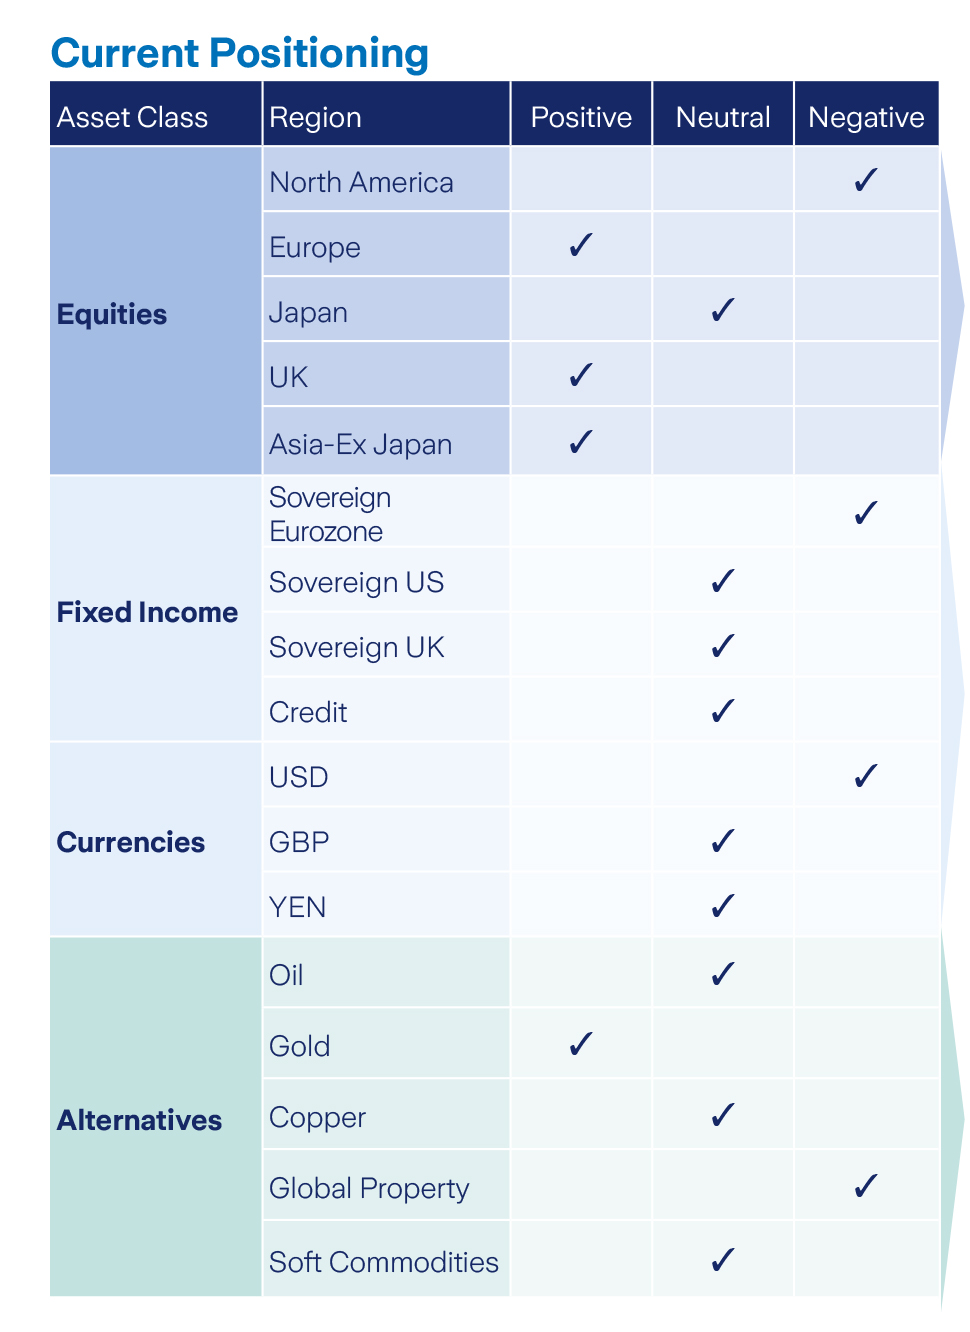970x1332 pixels.
Task: Select the Alternatives asset class cell
Action: pos(156,1117)
